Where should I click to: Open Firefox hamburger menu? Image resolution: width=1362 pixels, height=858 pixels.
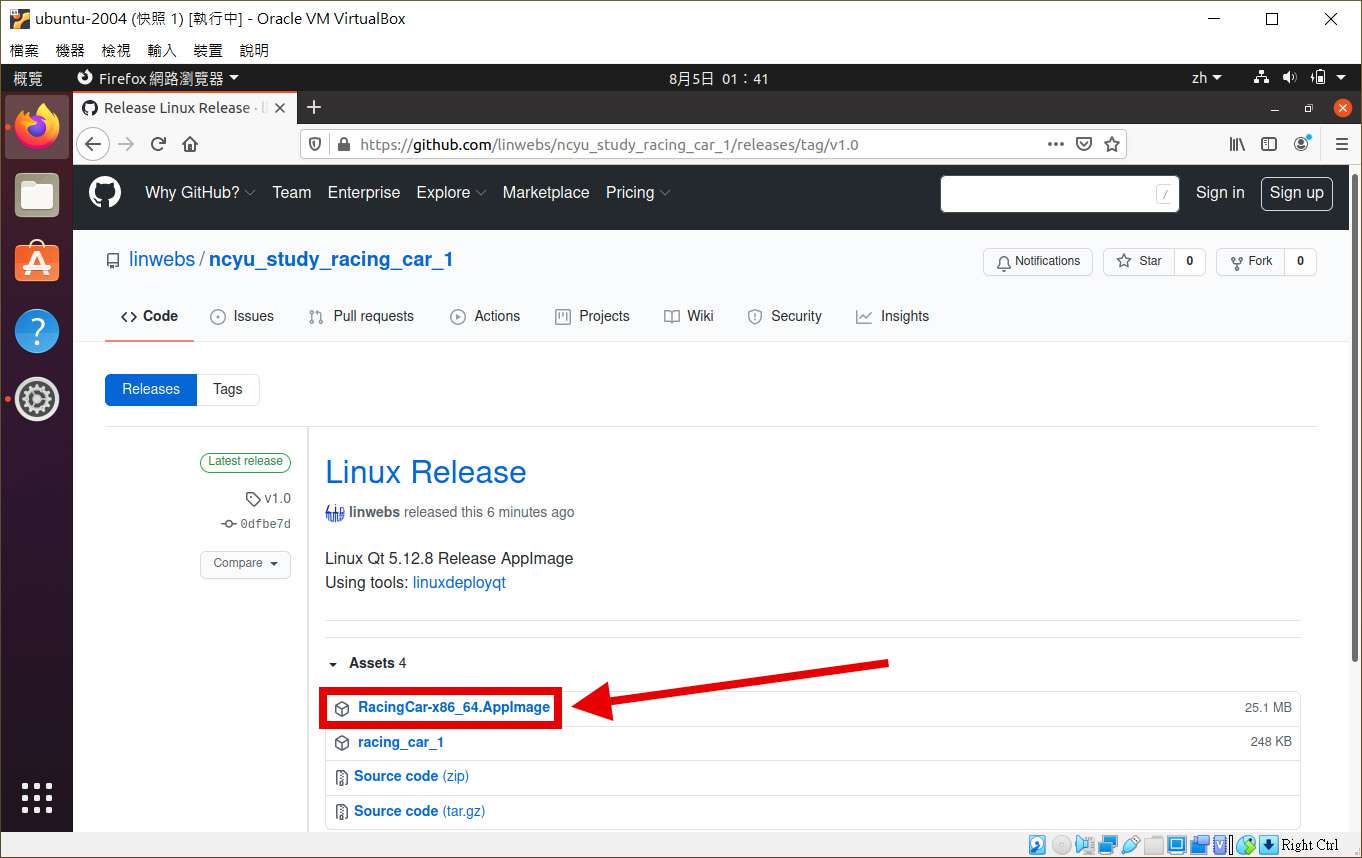point(1342,144)
